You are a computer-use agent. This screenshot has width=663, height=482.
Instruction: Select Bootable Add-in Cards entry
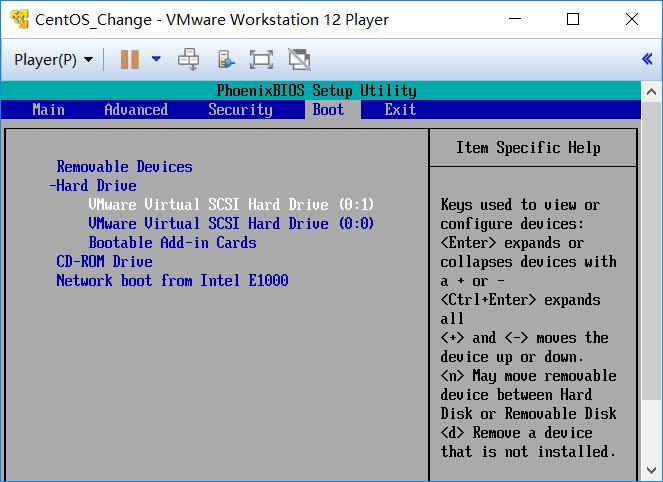click(173, 243)
